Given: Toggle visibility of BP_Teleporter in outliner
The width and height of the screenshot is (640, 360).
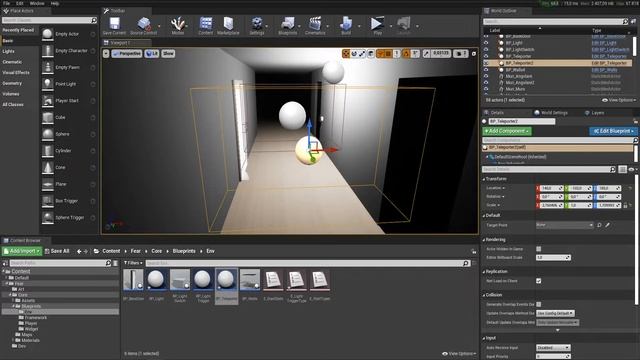Looking at the screenshot, I should pyautogui.click(x=486, y=56).
